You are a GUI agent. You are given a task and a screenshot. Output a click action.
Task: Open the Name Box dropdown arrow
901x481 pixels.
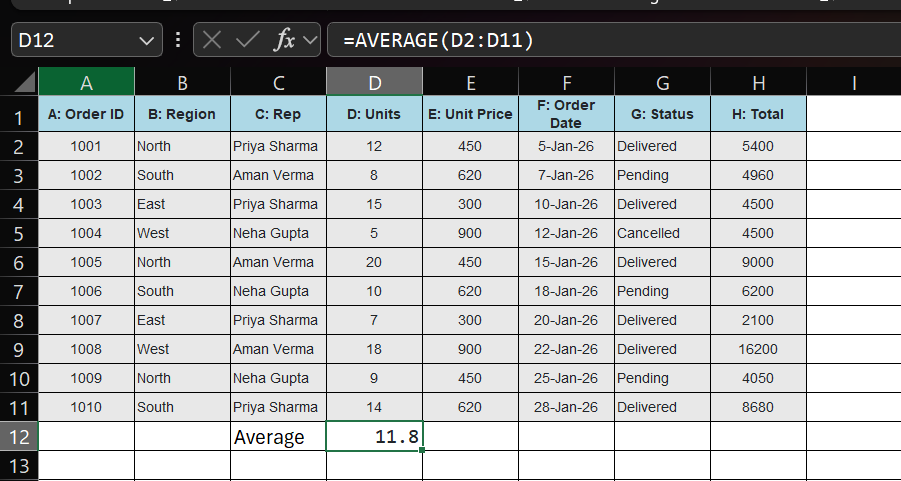pyautogui.click(x=147, y=41)
